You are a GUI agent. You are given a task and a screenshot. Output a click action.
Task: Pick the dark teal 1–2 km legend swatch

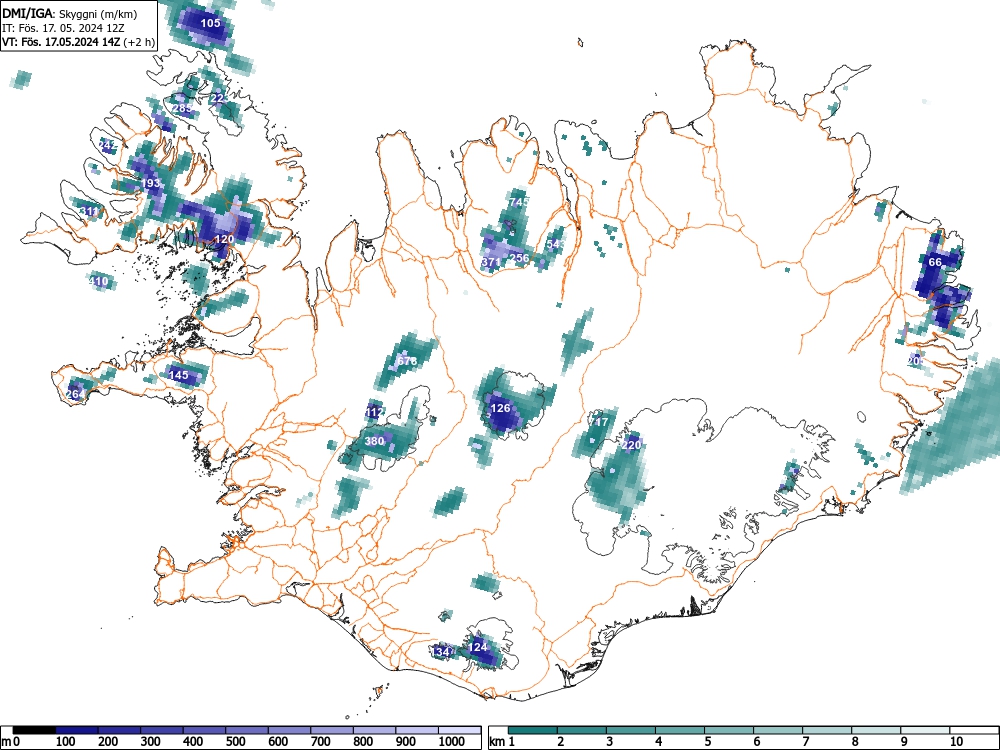pos(533,730)
